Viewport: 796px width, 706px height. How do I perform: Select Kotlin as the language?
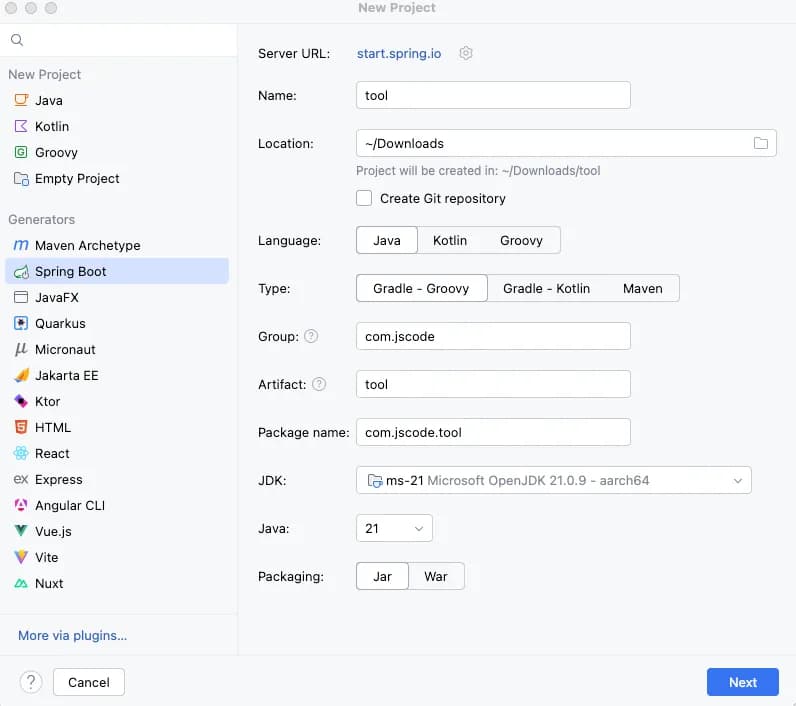450,240
